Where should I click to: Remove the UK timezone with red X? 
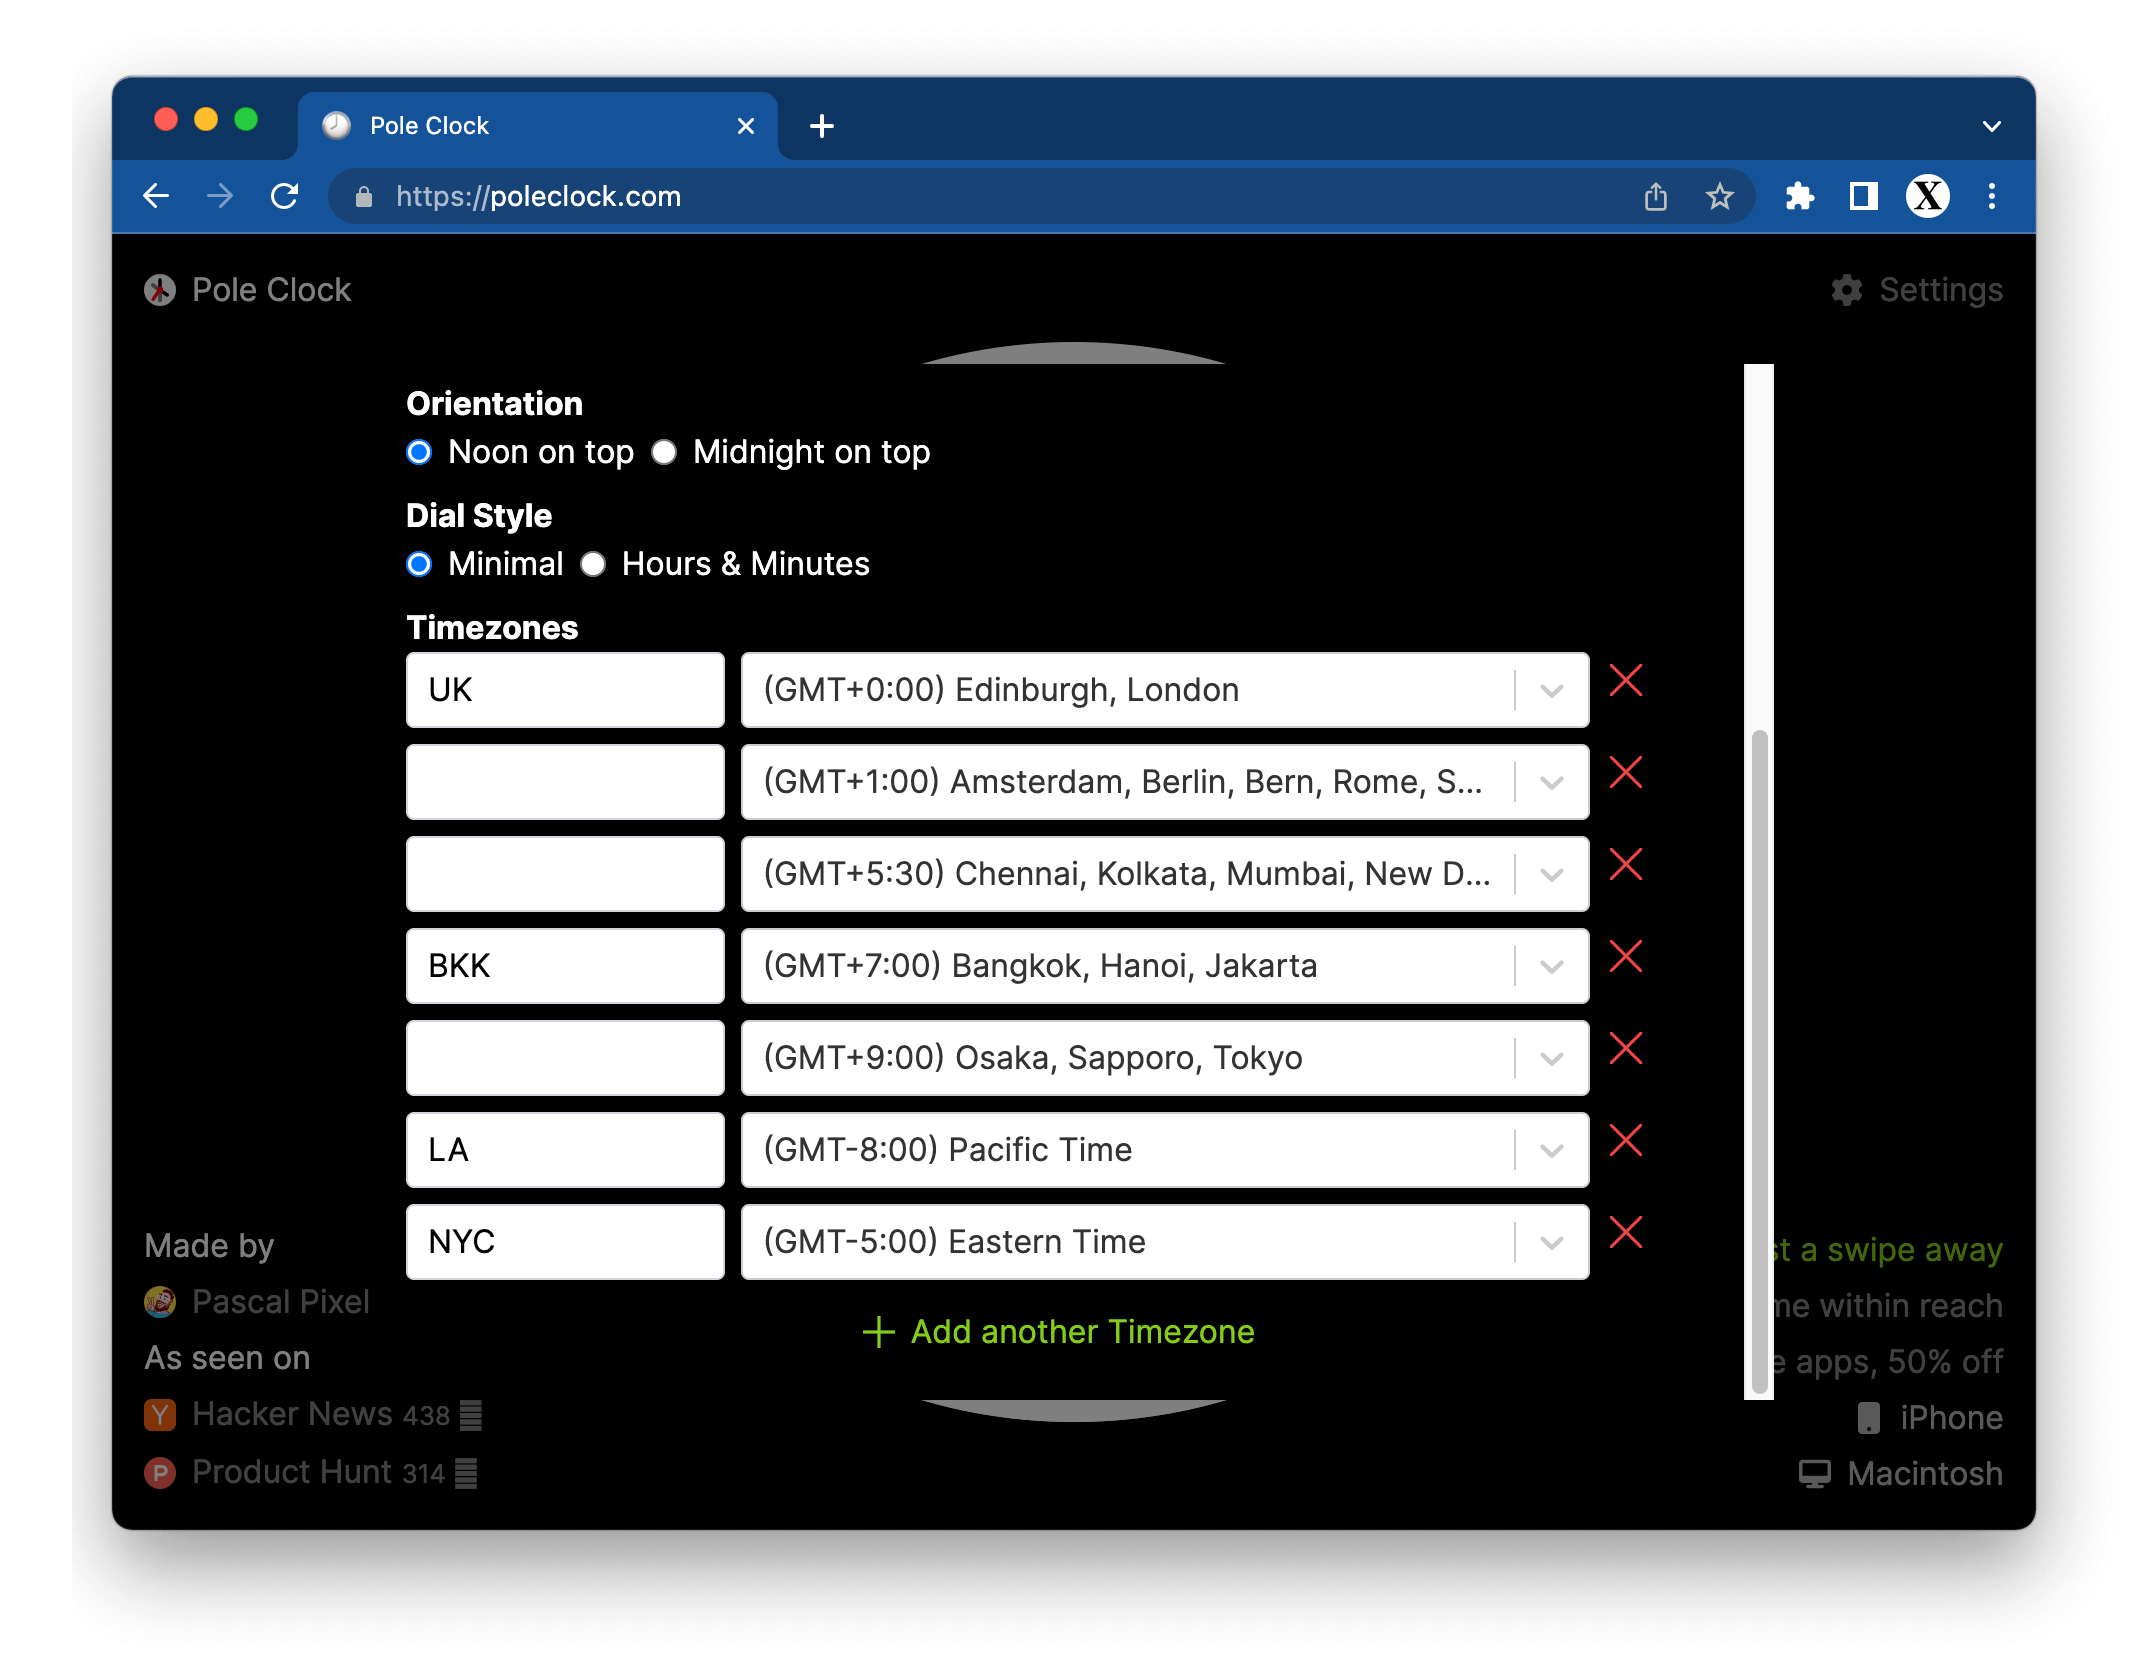tap(1626, 681)
